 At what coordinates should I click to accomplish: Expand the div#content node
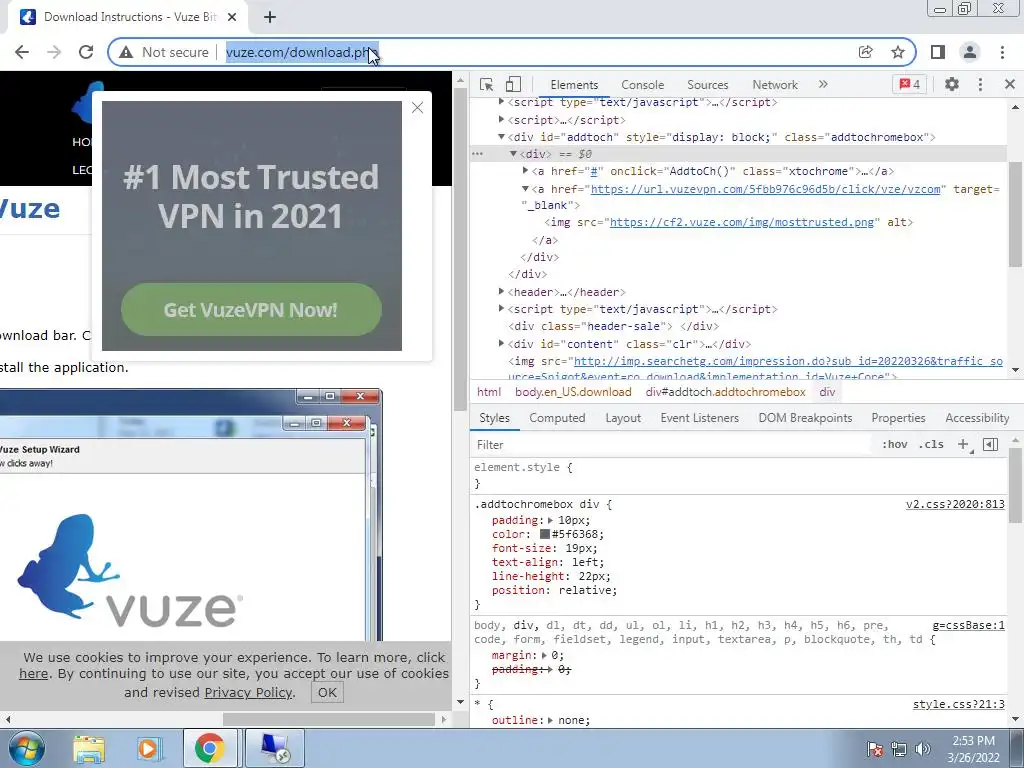point(502,344)
